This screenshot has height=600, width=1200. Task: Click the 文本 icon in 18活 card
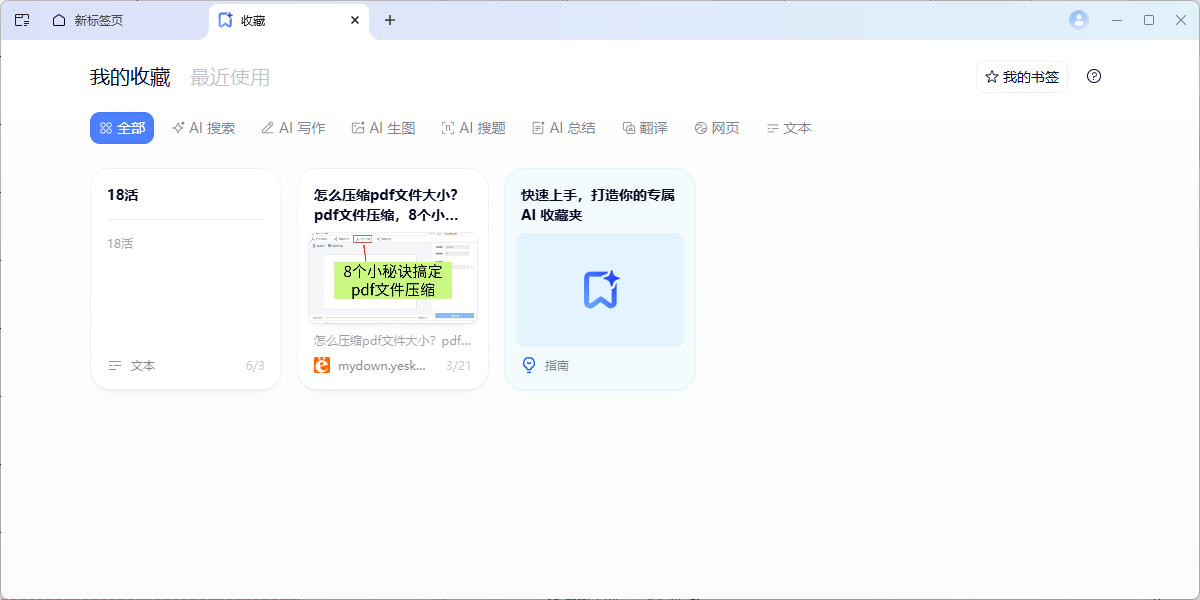tap(115, 366)
